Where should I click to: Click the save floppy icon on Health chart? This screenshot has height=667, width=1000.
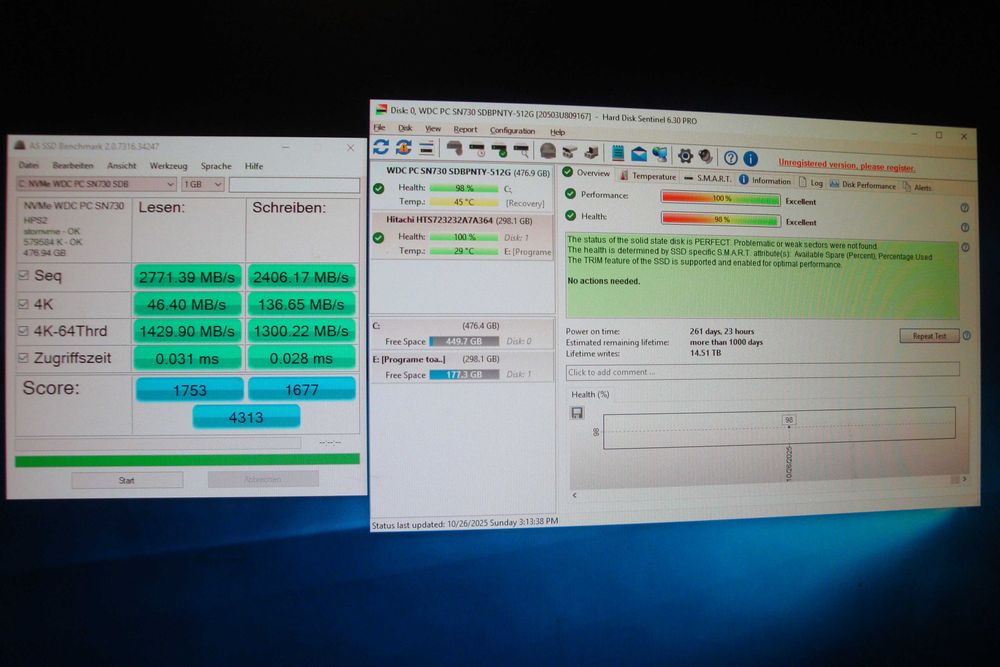(x=577, y=413)
